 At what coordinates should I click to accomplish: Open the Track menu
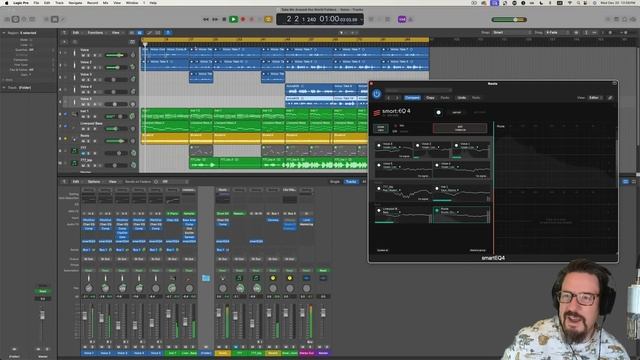60,3
